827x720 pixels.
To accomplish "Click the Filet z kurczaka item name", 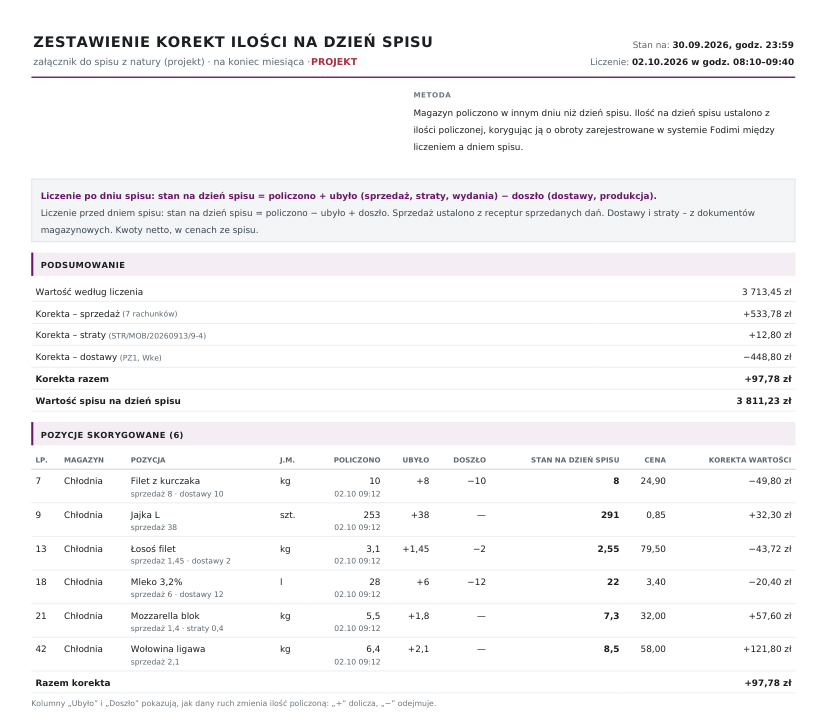I will (x=165, y=481).
